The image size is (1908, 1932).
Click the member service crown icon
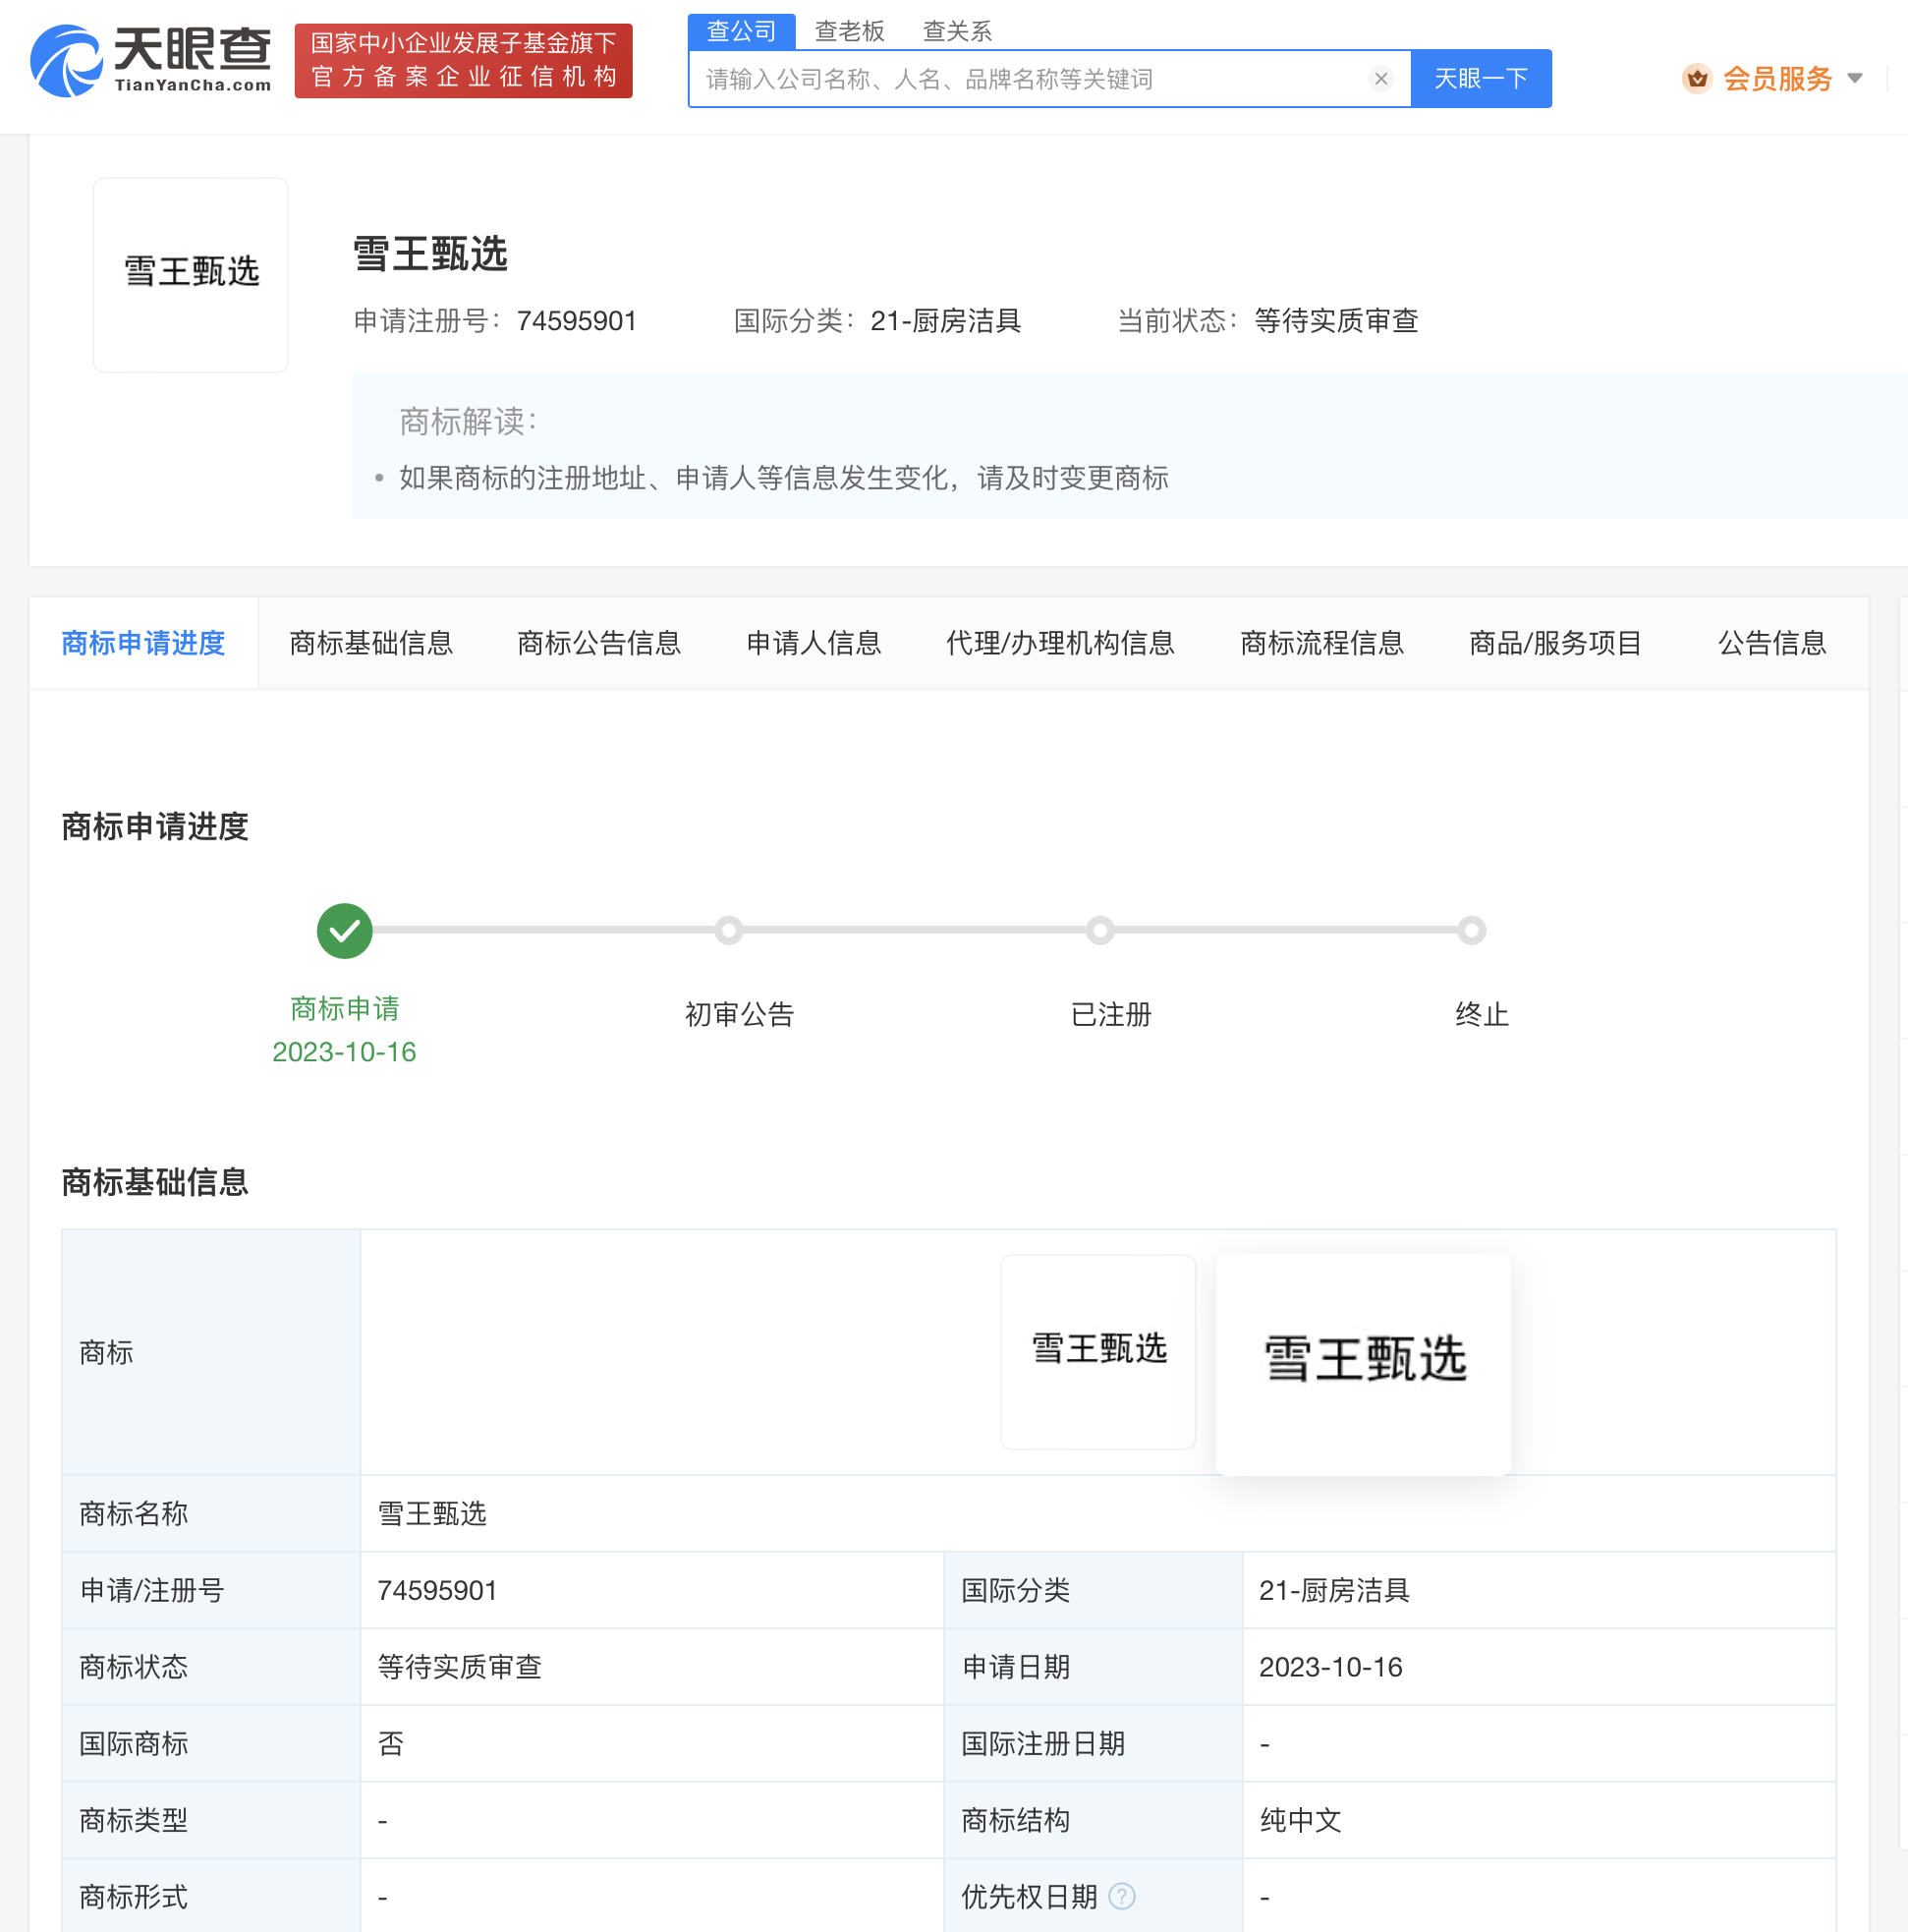point(1697,78)
